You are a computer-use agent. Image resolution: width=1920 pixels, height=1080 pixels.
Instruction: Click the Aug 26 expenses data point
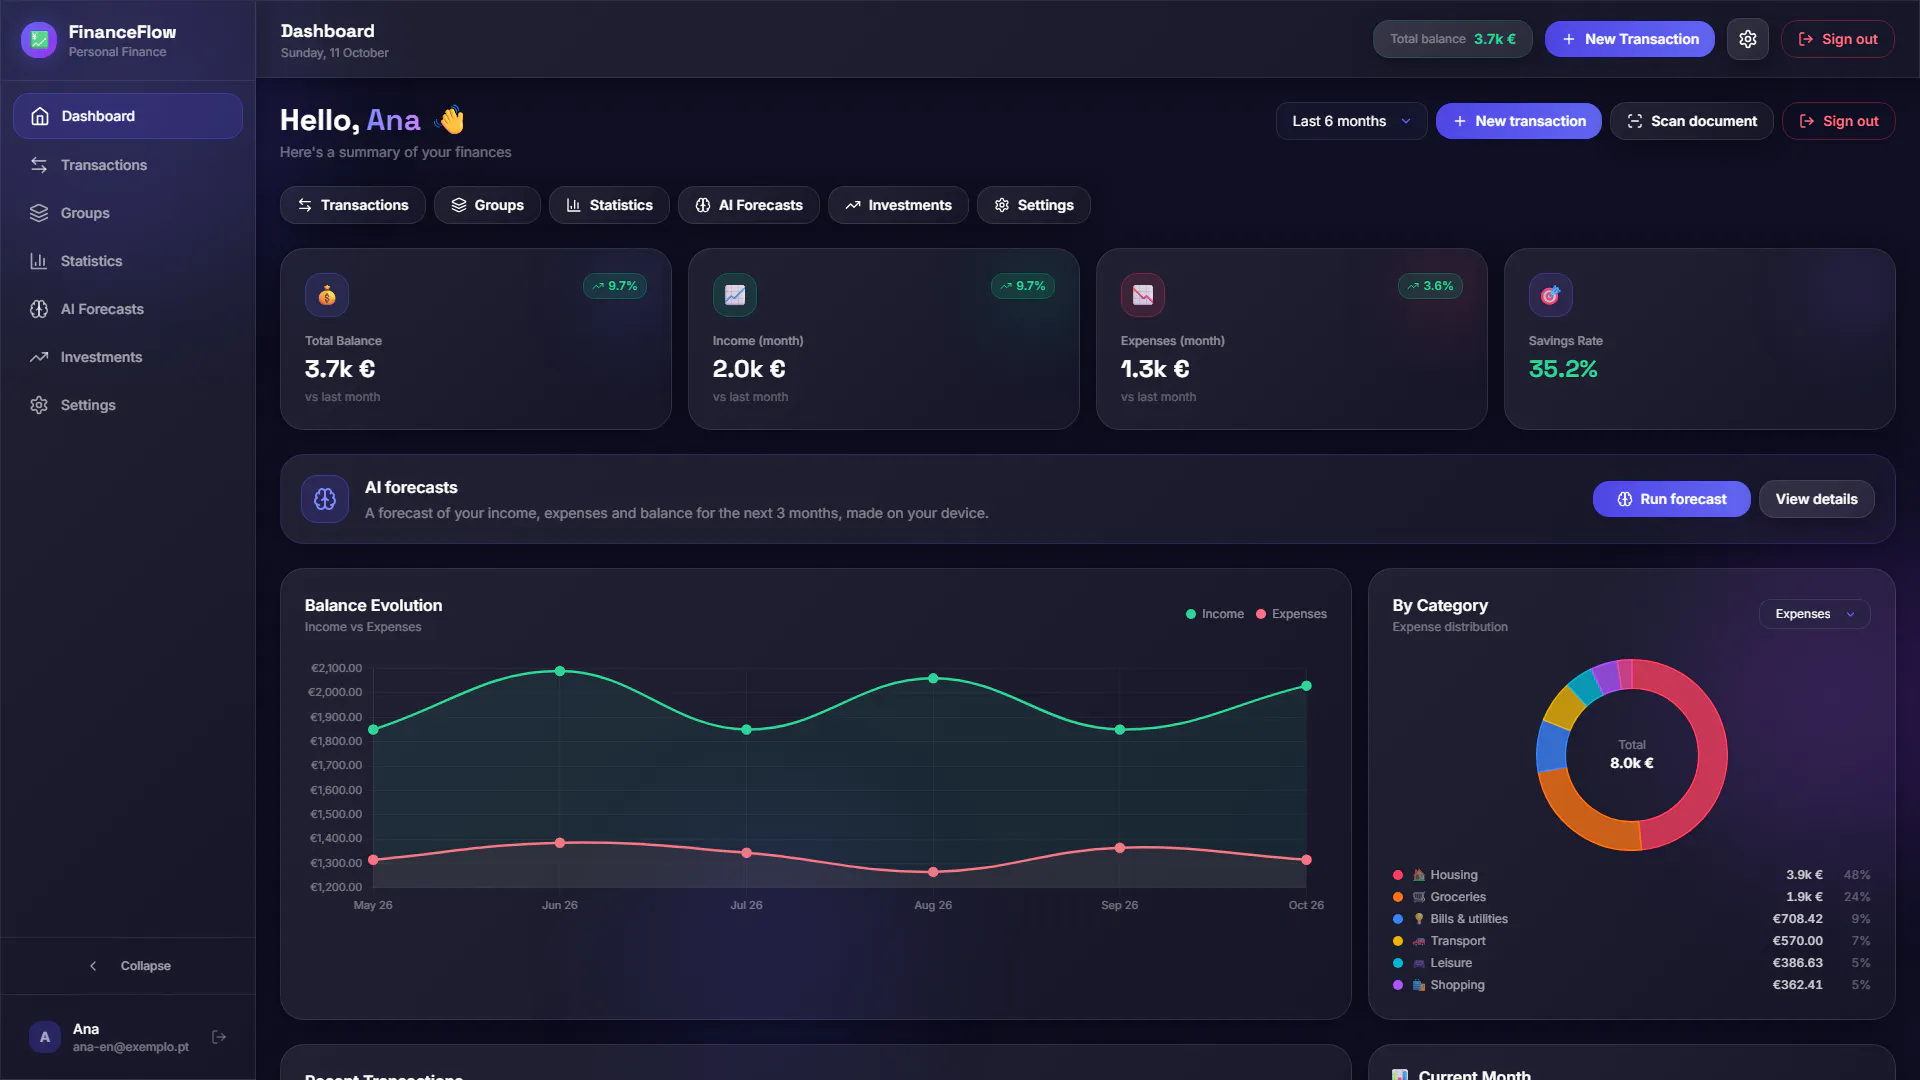tap(933, 872)
